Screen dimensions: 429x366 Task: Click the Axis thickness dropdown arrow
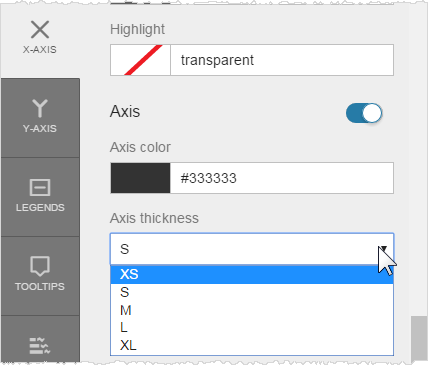(384, 249)
